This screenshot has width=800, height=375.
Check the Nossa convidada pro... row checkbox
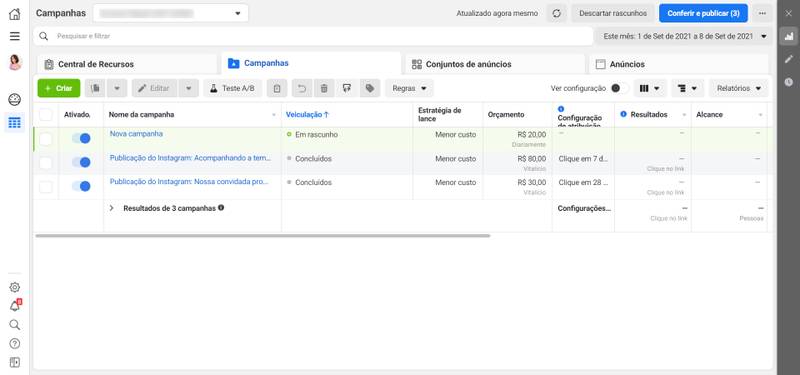(x=46, y=187)
